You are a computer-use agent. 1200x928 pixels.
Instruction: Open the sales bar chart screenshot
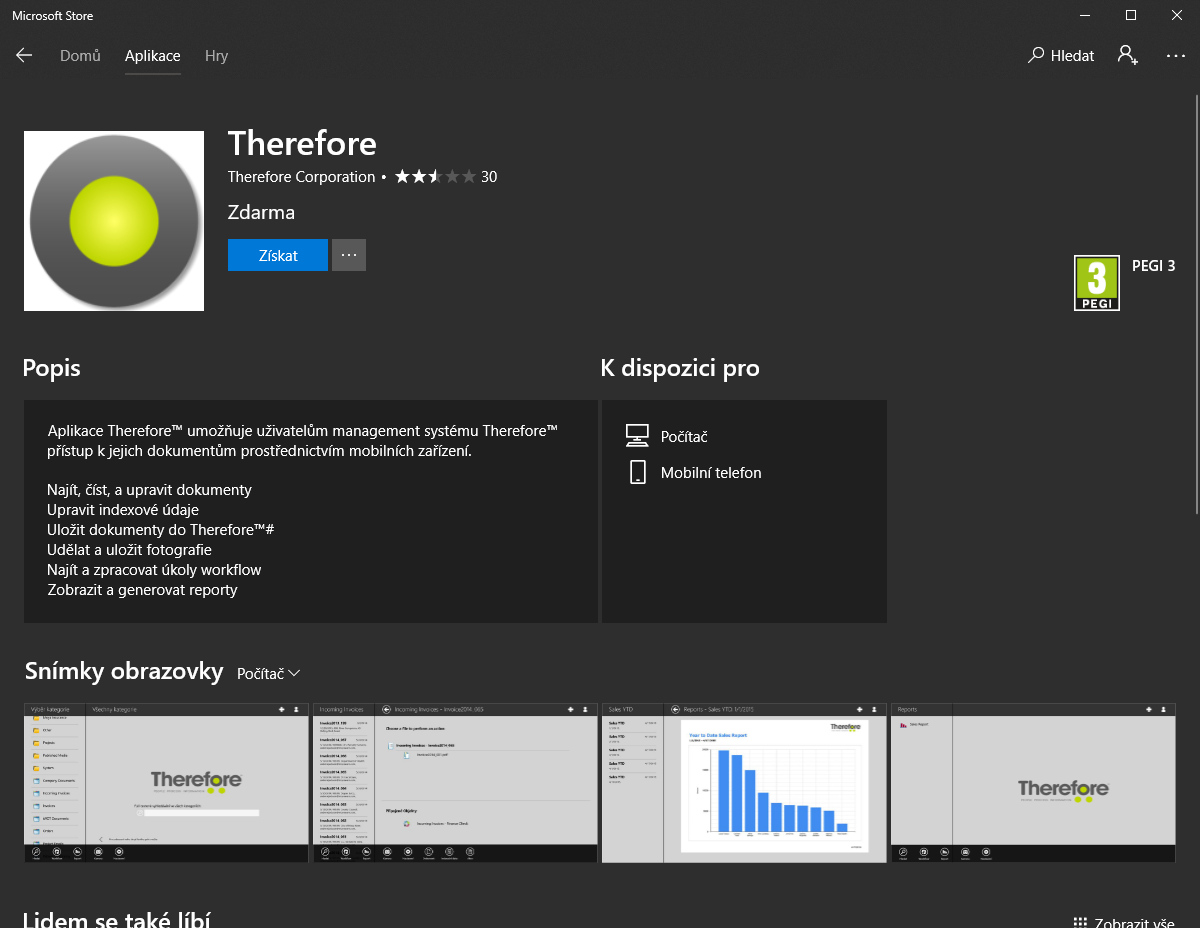(744, 783)
